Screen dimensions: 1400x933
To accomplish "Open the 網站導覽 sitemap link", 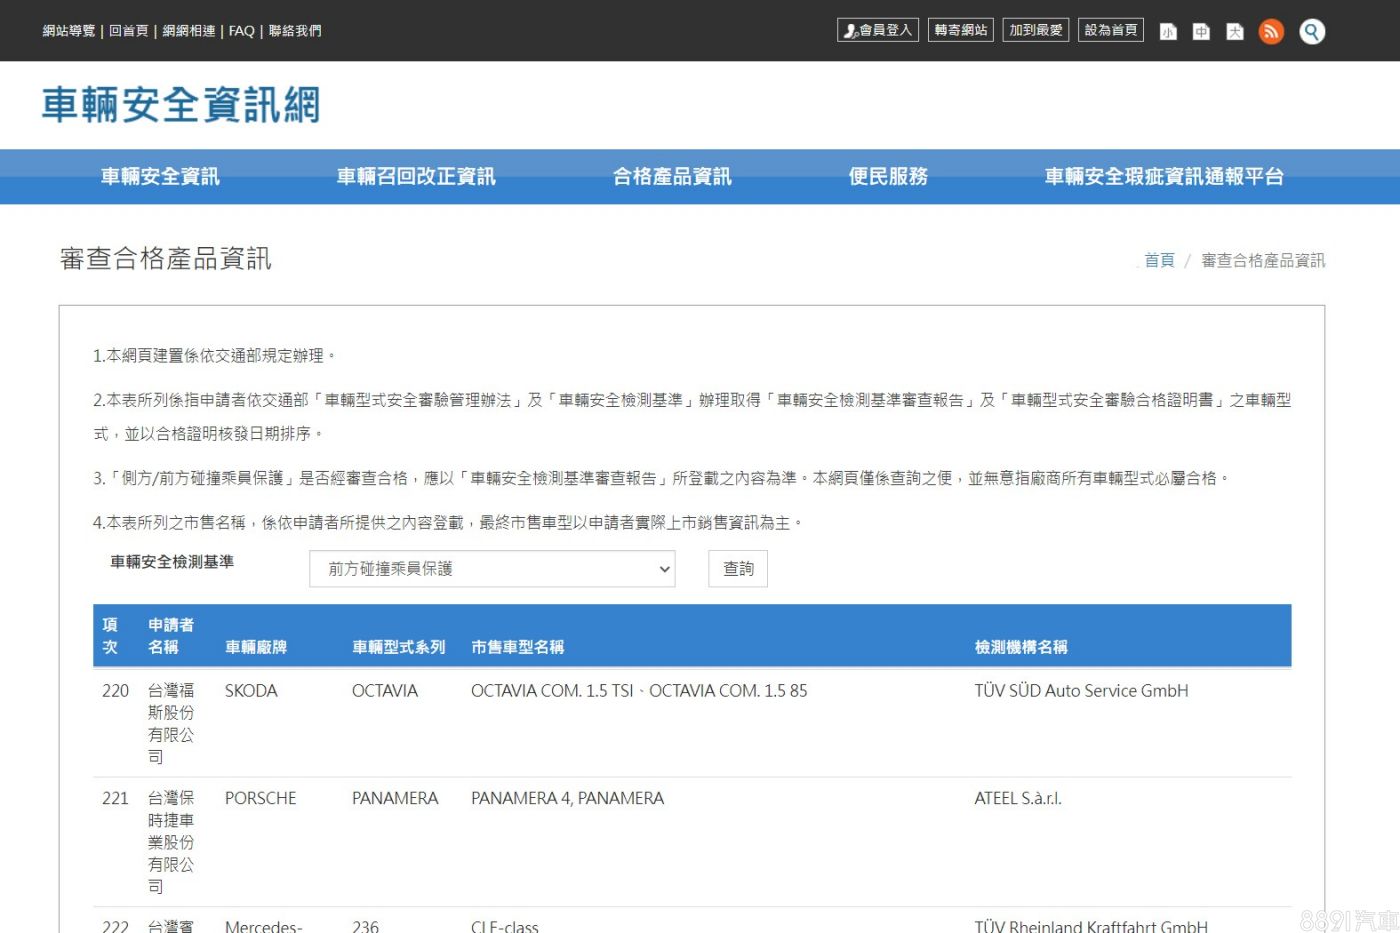I will click(68, 31).
